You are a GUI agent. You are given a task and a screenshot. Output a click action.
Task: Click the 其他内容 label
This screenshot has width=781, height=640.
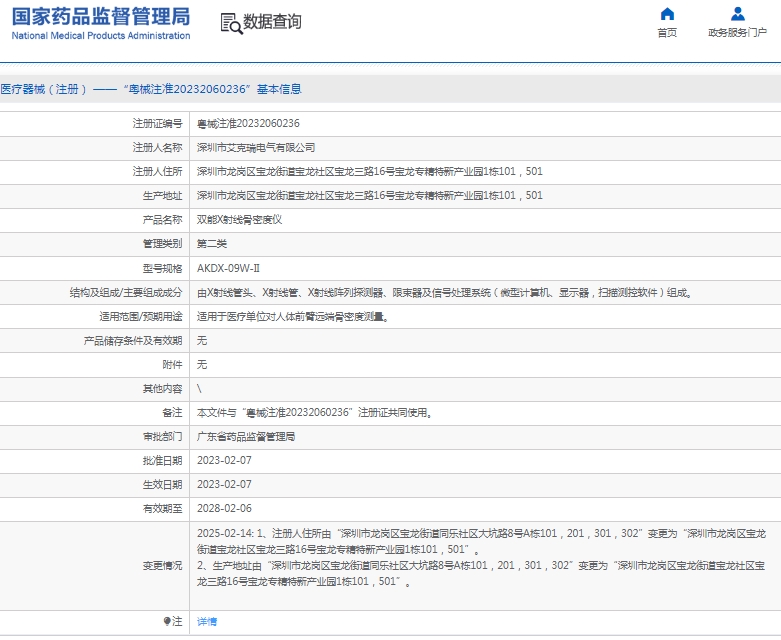click(162, 388)
